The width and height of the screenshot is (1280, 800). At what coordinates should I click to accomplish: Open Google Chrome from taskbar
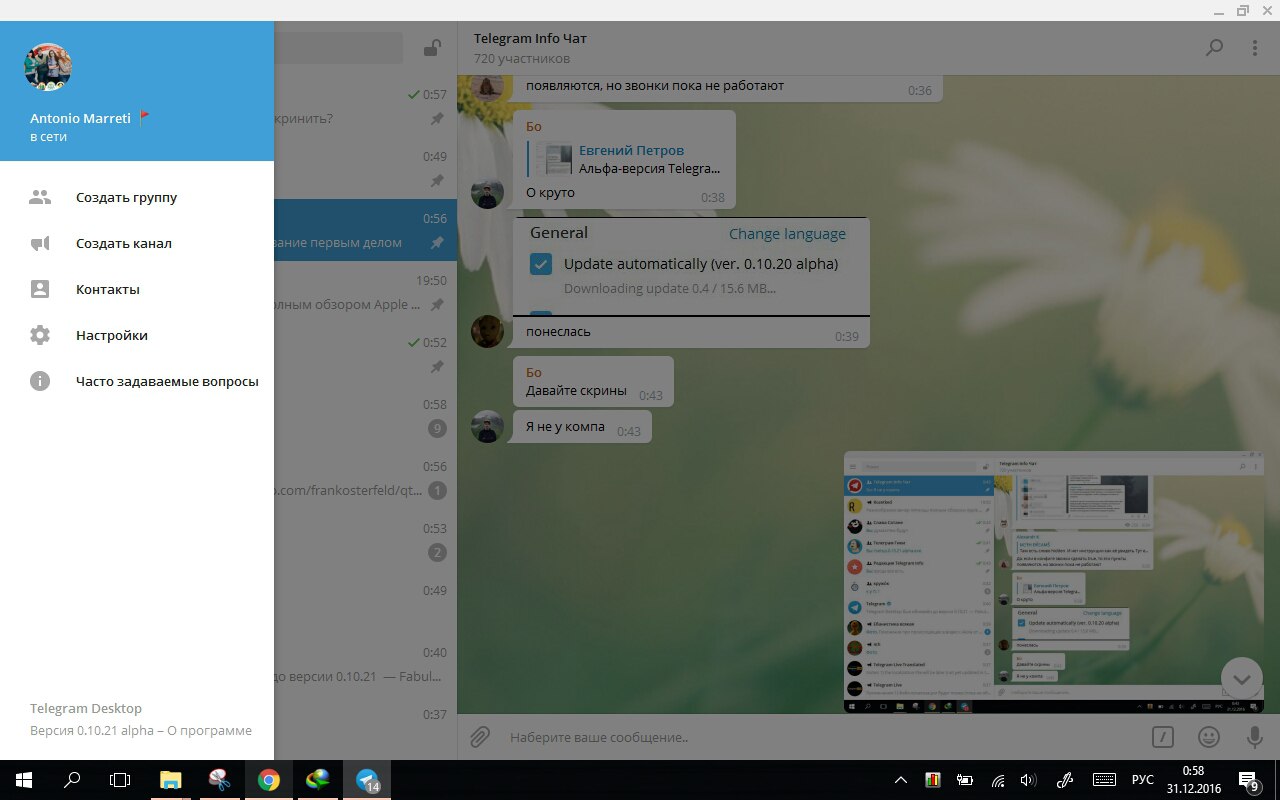(268, 780)
